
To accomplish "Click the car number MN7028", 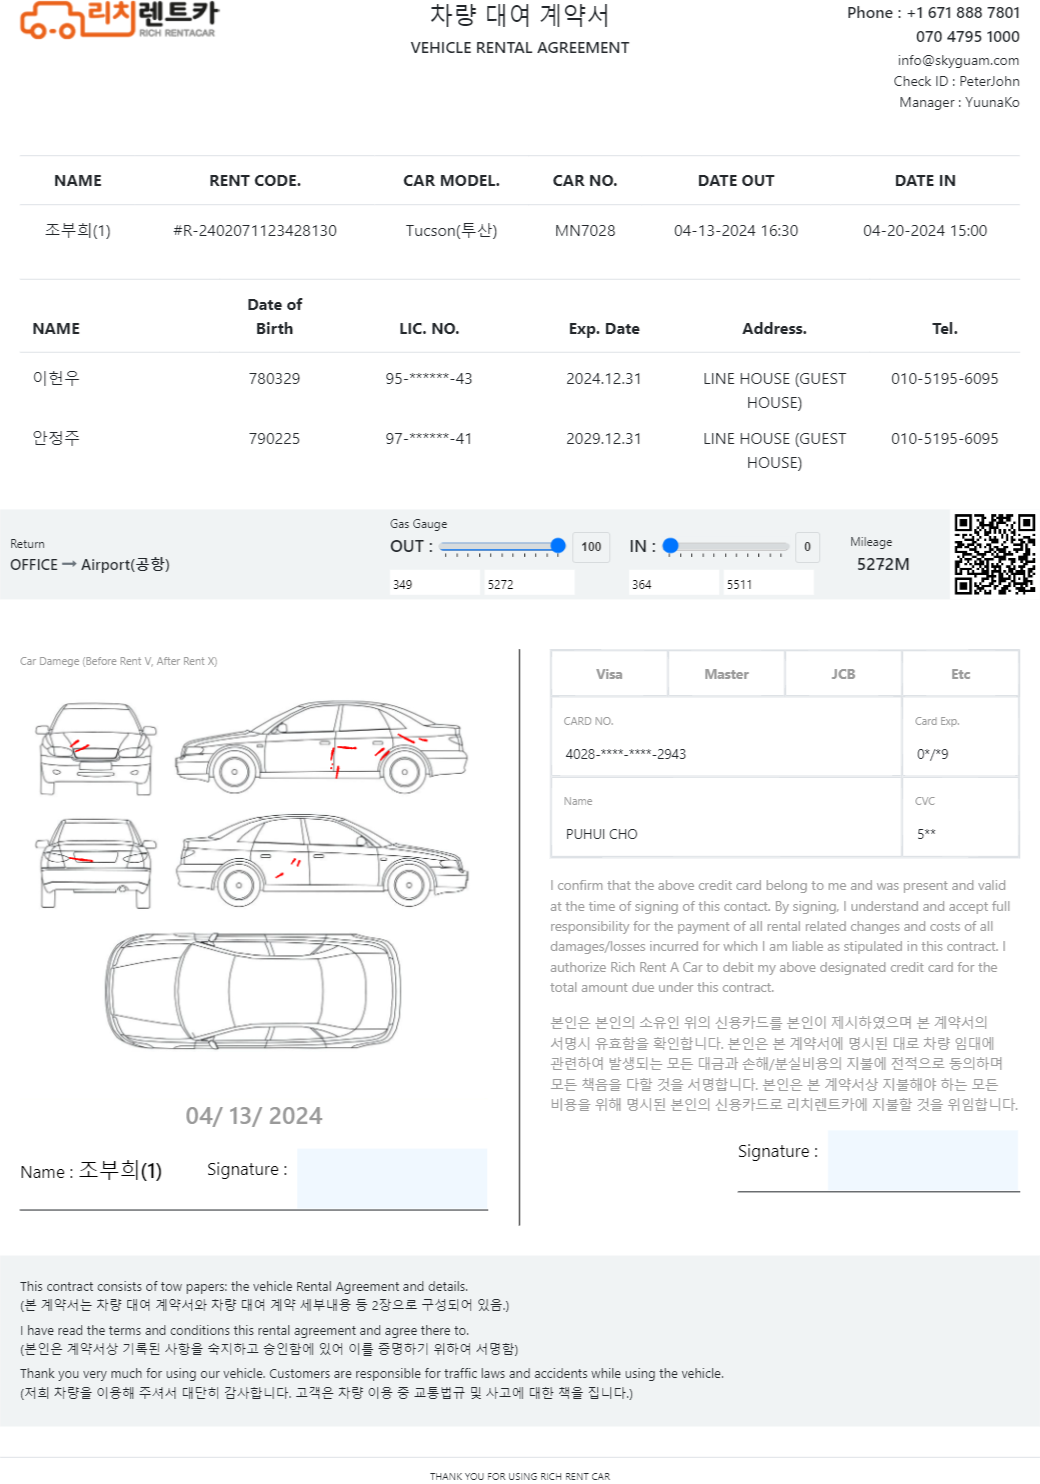I will (x=585, y=231).
